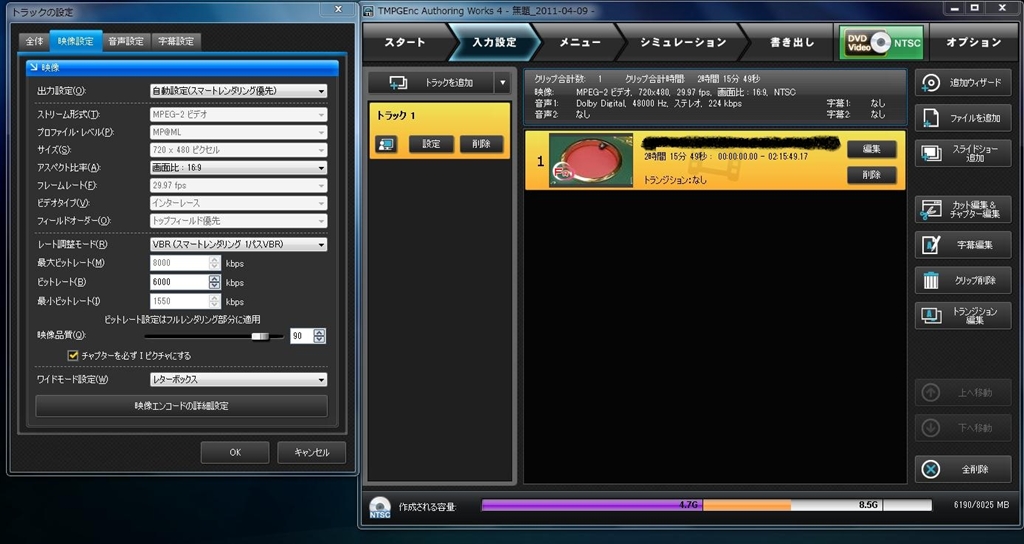Viewport: 1024px width, 544px height.
Task: Click the monitor icon in トラック 1
Action: (386, 144)
